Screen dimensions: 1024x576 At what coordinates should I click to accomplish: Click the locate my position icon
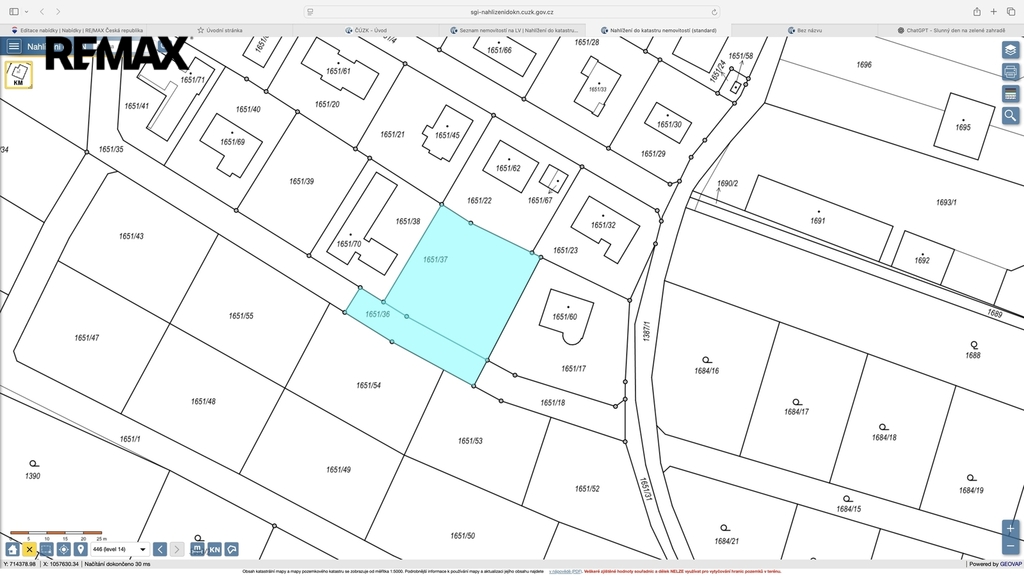click(63, 549)
